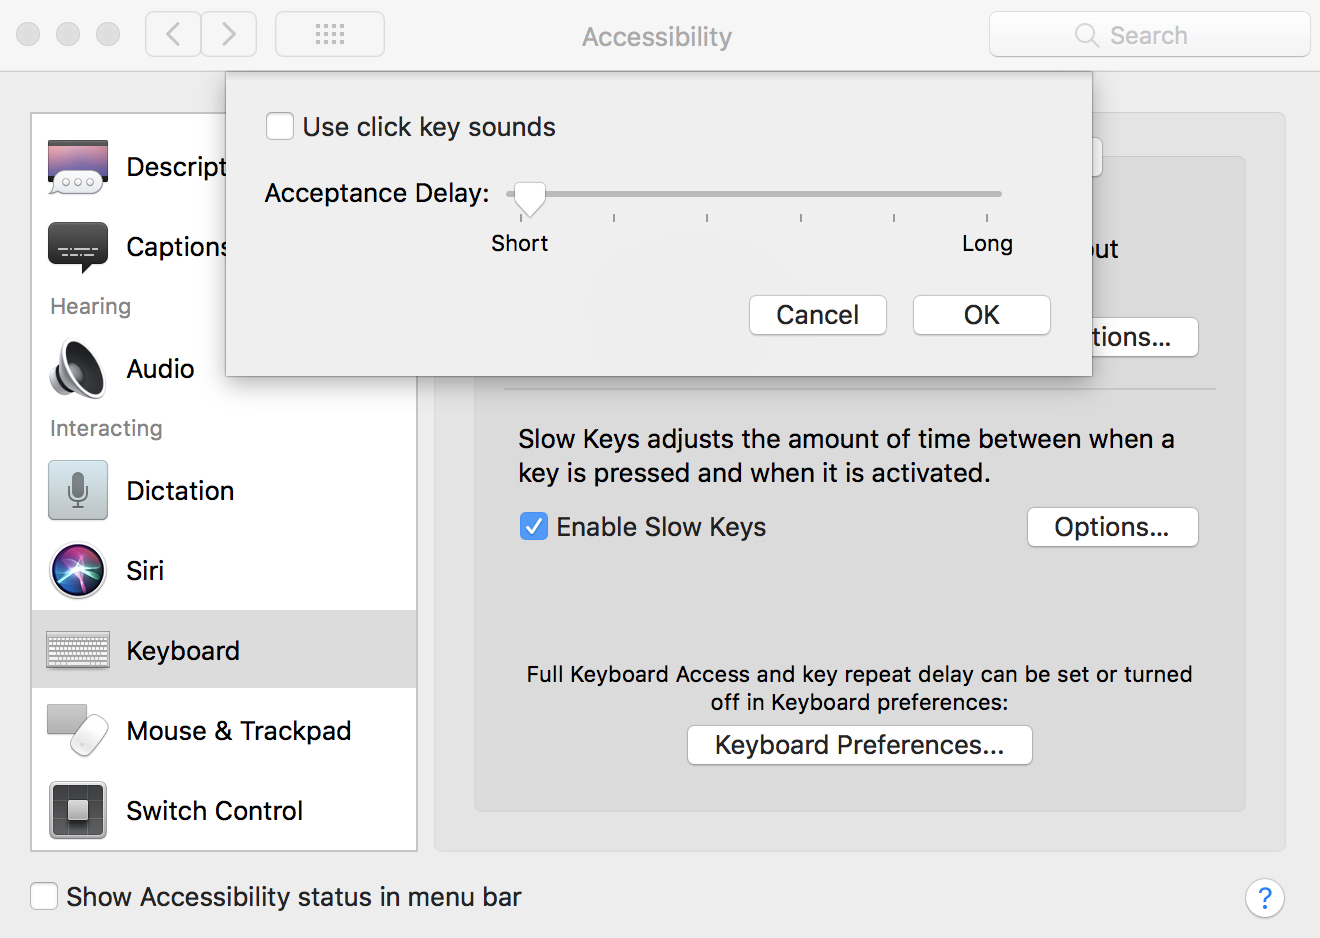This screenshot has height=938, width=1320.
Task: Open the help question mark button
Action: 1265,897
